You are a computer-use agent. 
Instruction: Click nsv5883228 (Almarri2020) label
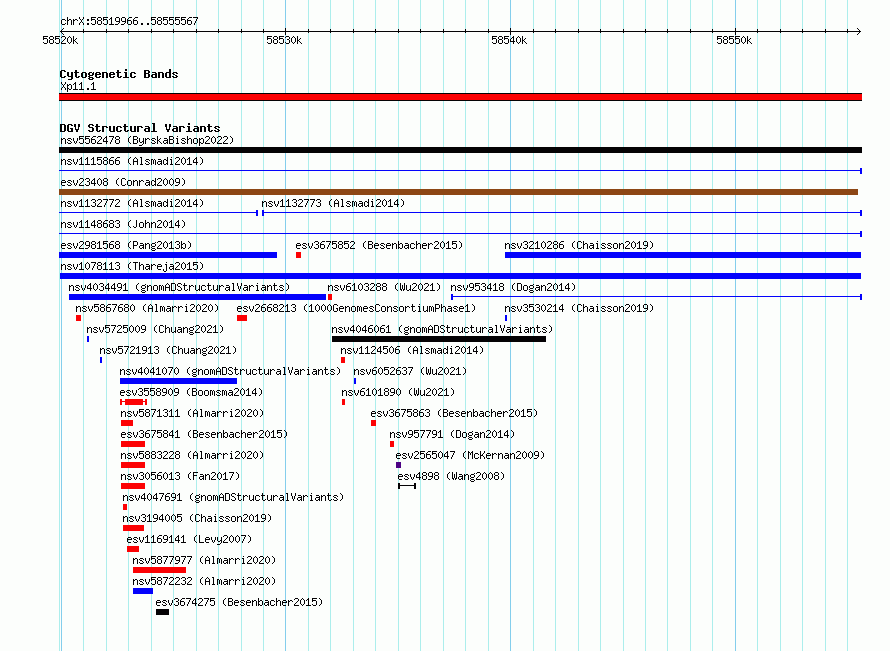[x=192, y=455]
